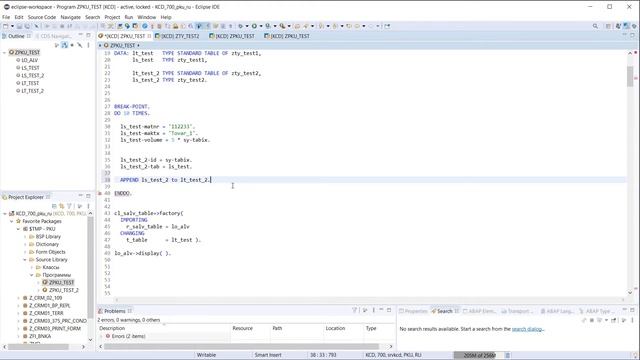The image size is (640, 360).
Task: Collapse the Favorite Packages node
Action: [11, 221]
